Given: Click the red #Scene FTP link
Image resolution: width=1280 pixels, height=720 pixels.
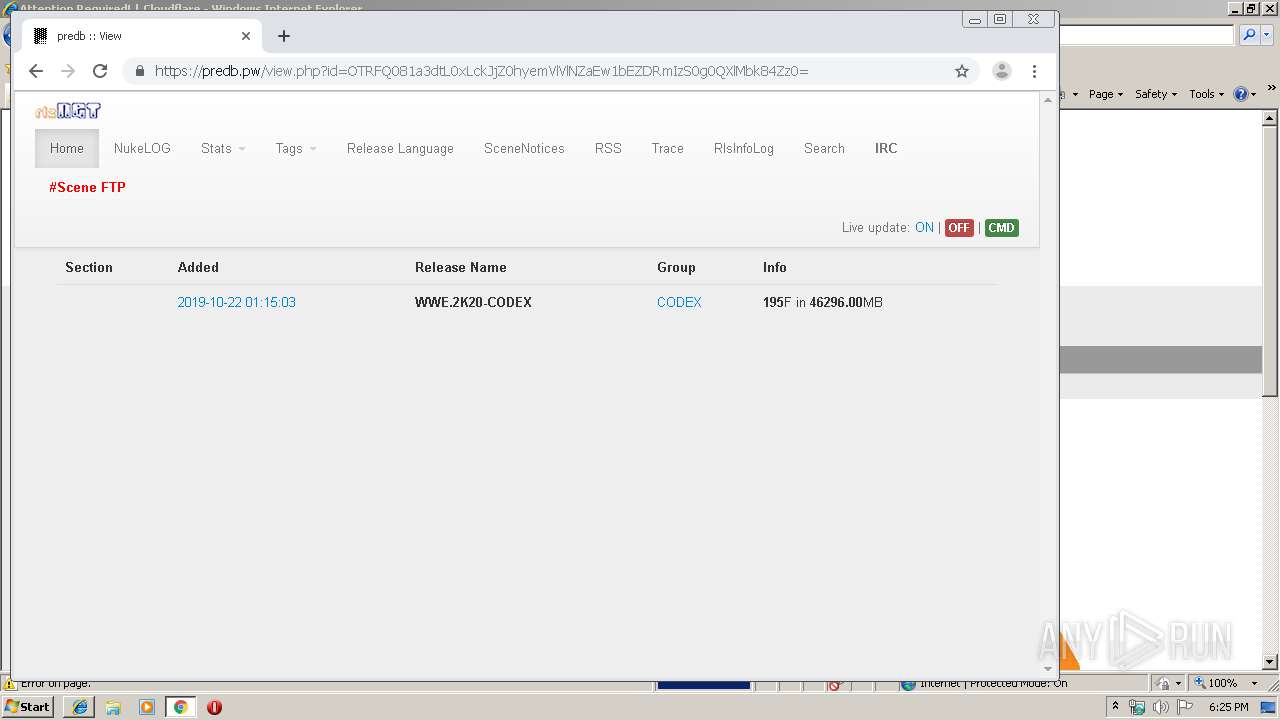Looking at the screenshot, I should (x=87, y=187).
